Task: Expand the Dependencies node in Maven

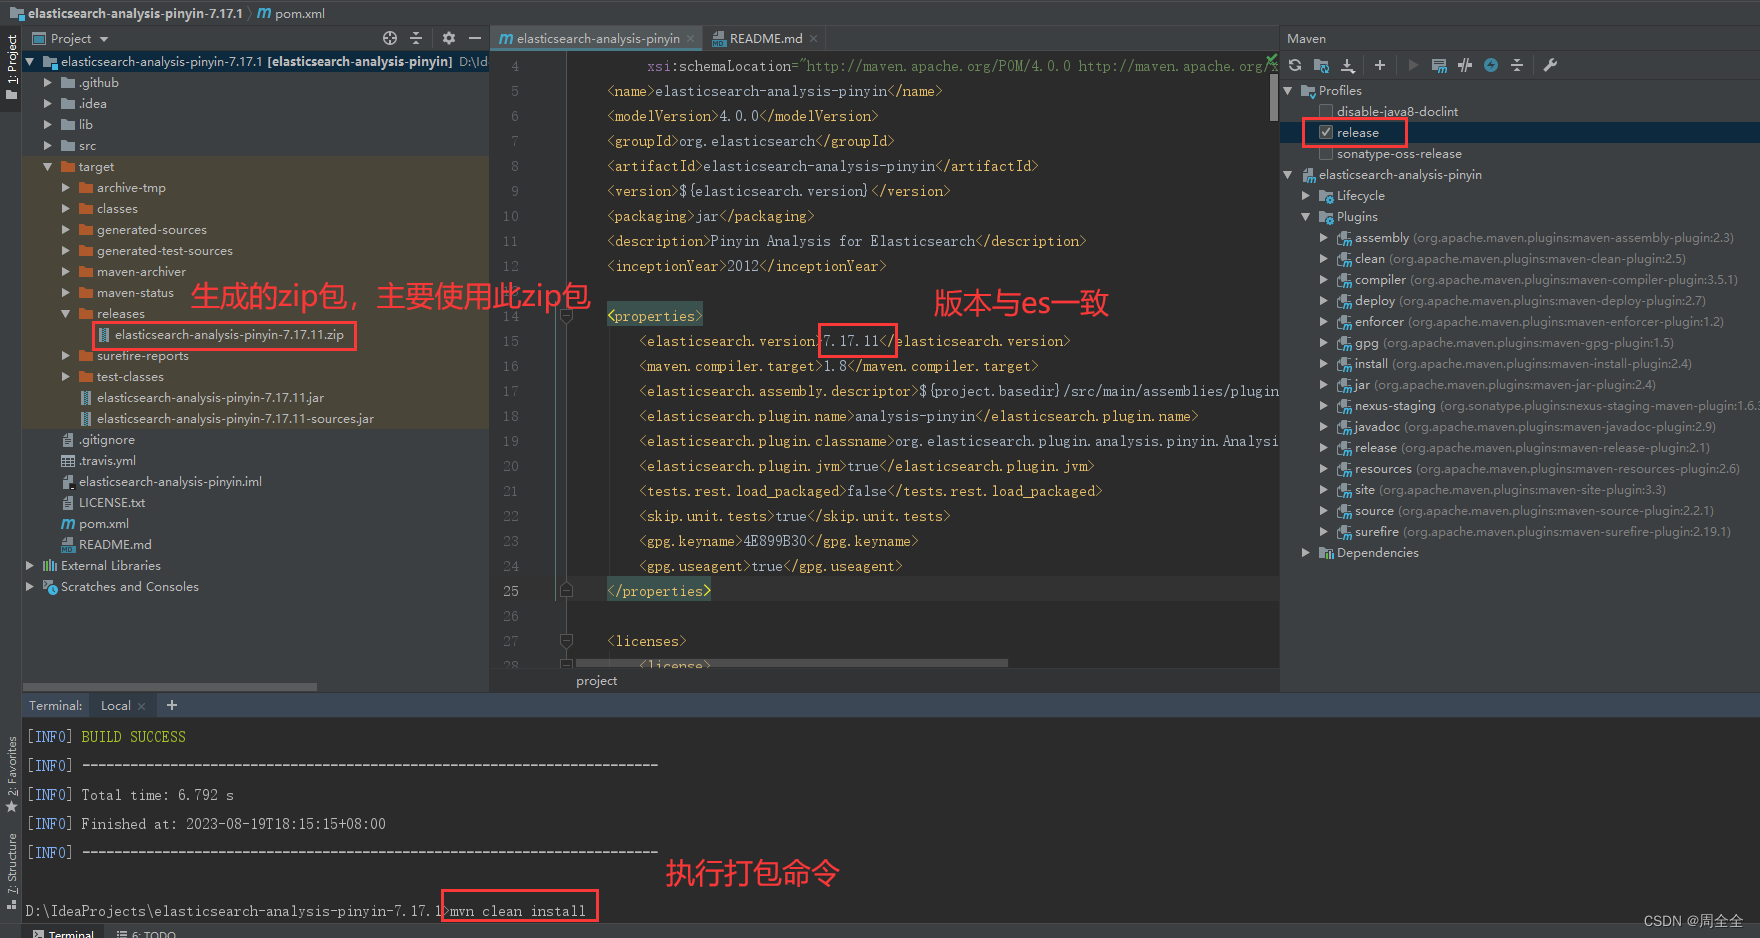Action: coord(1306,553)
